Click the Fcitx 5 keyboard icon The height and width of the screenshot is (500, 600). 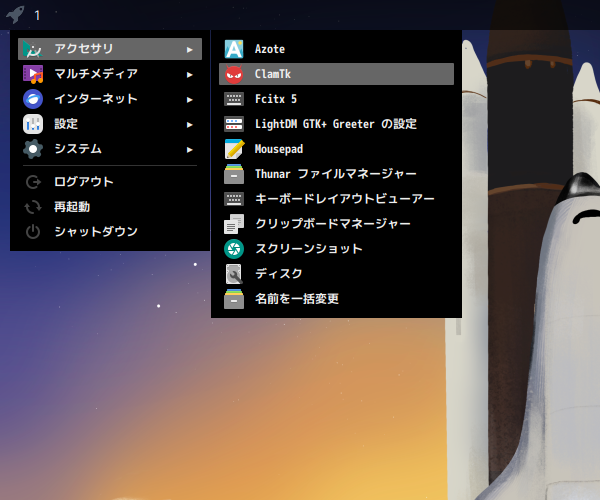[234, 99]
